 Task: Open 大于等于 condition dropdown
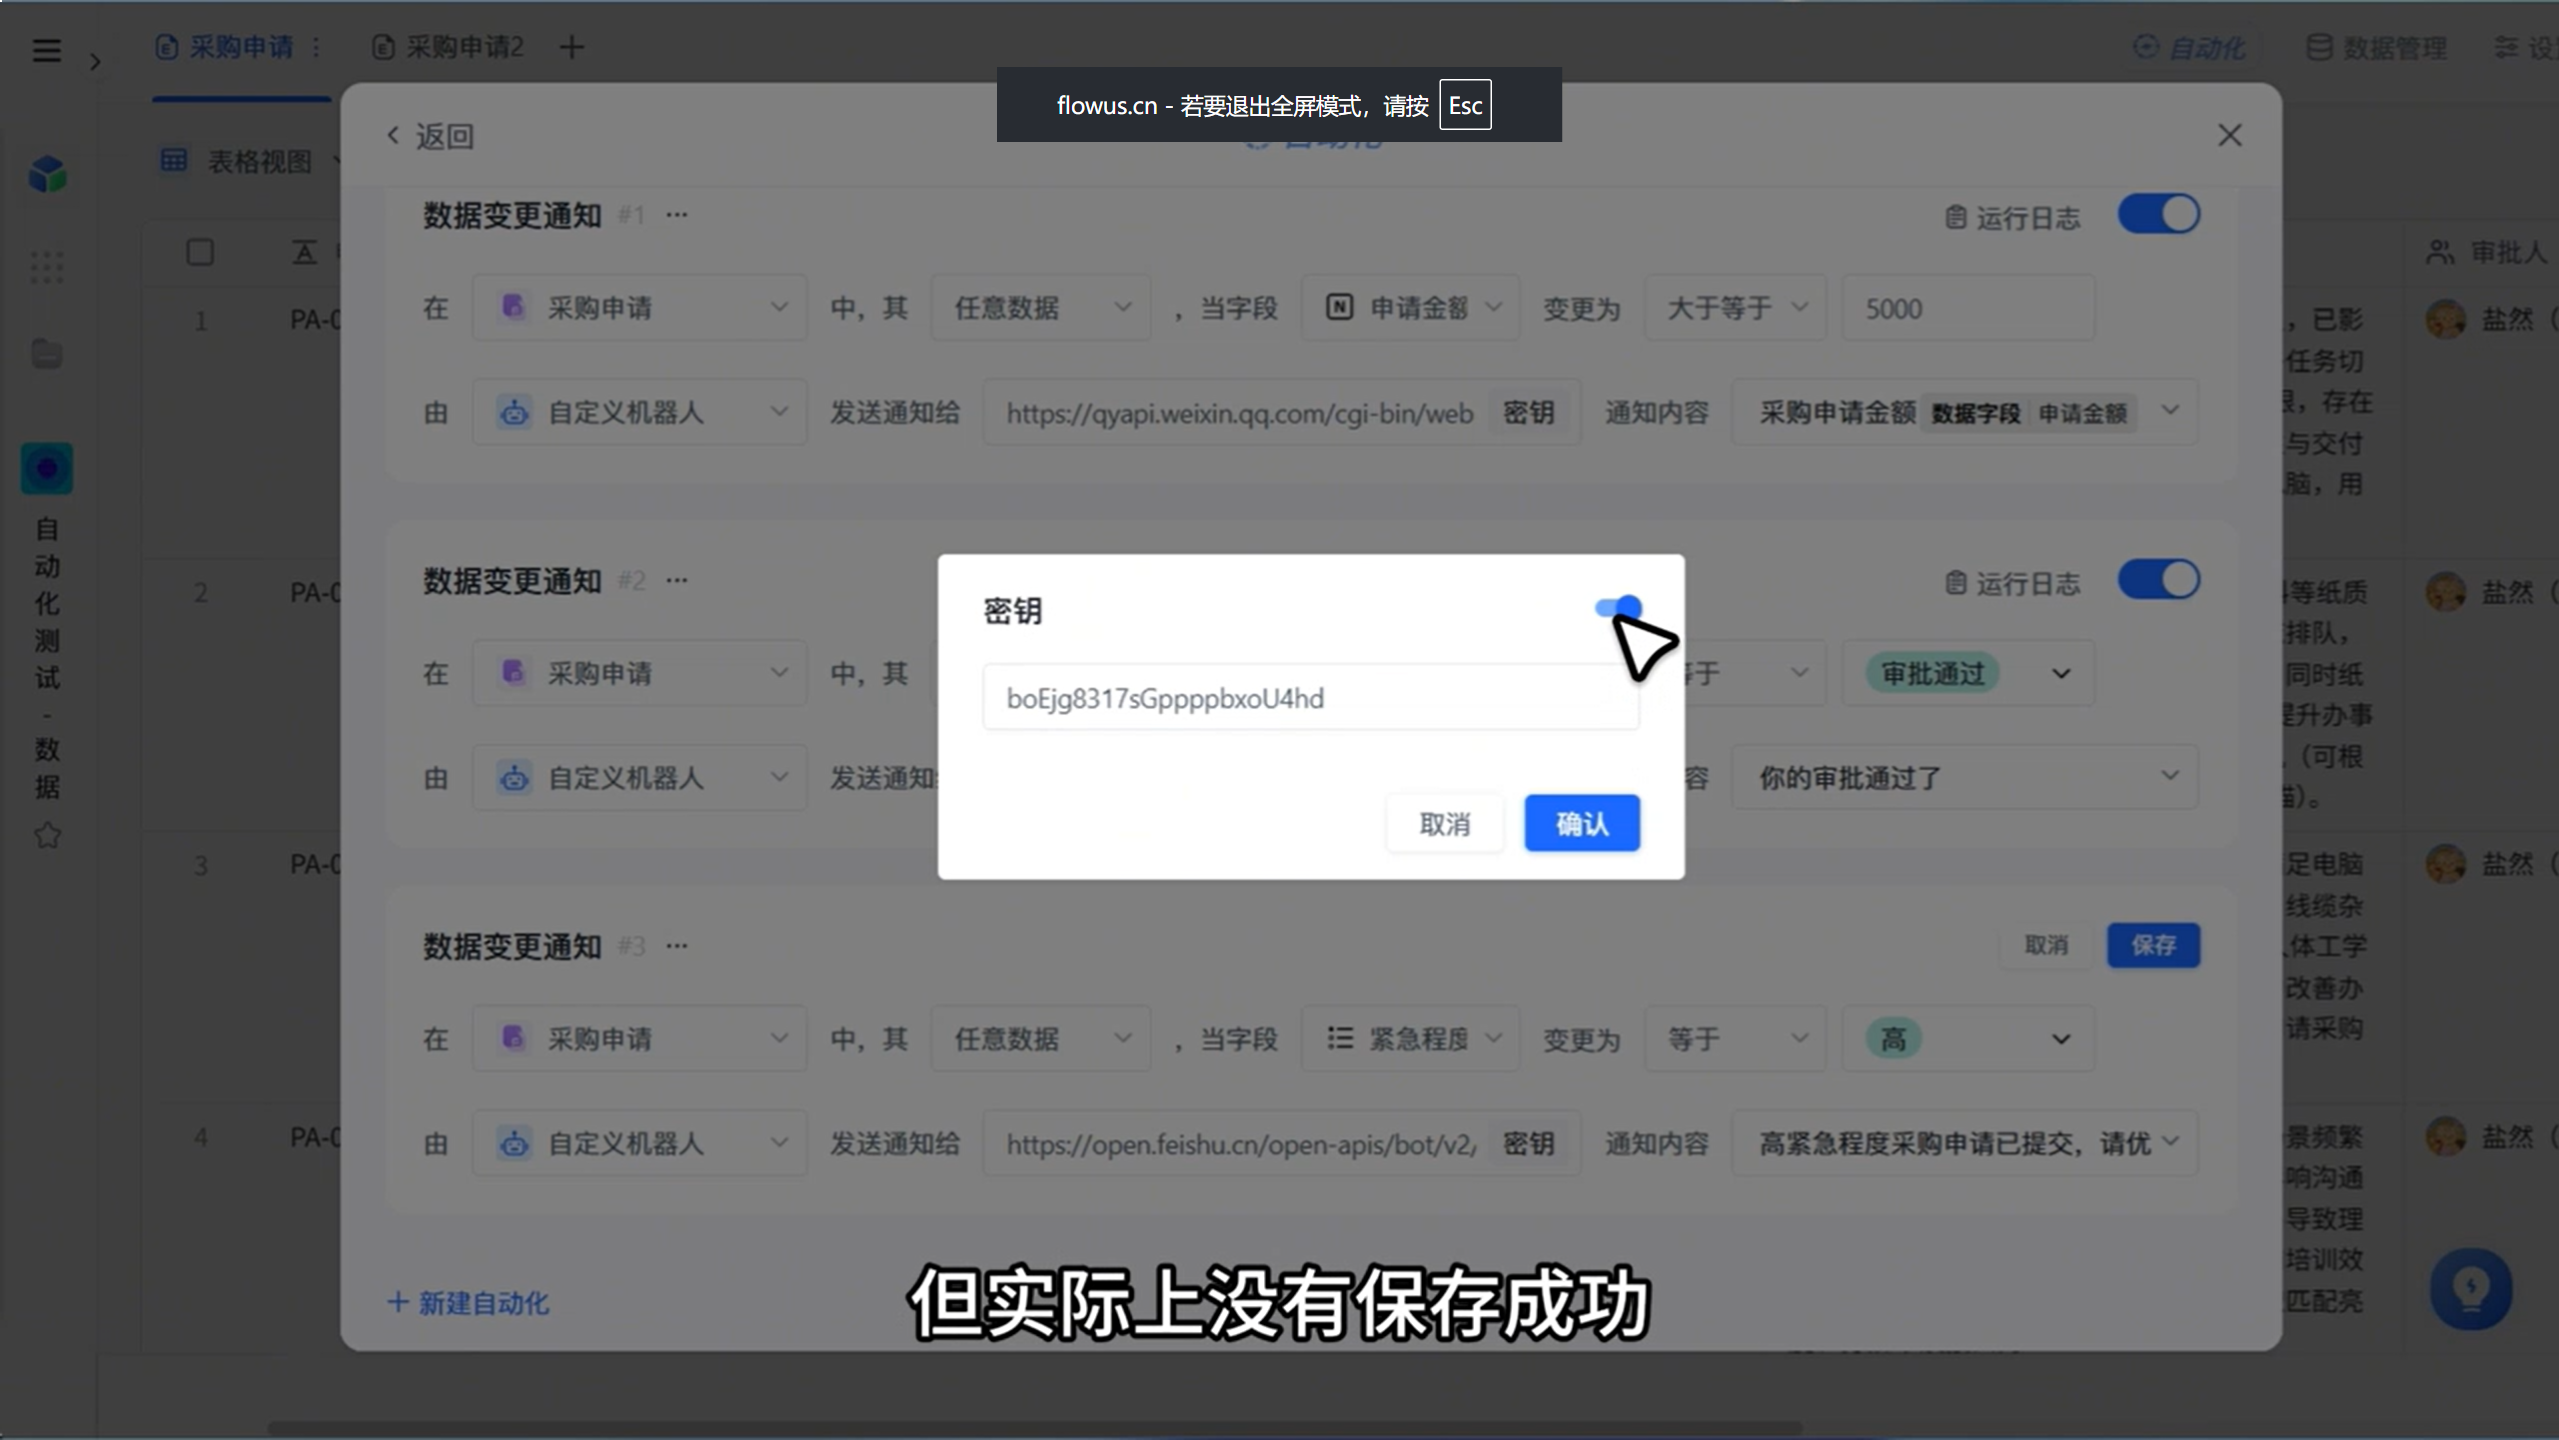pos(1735,308)
